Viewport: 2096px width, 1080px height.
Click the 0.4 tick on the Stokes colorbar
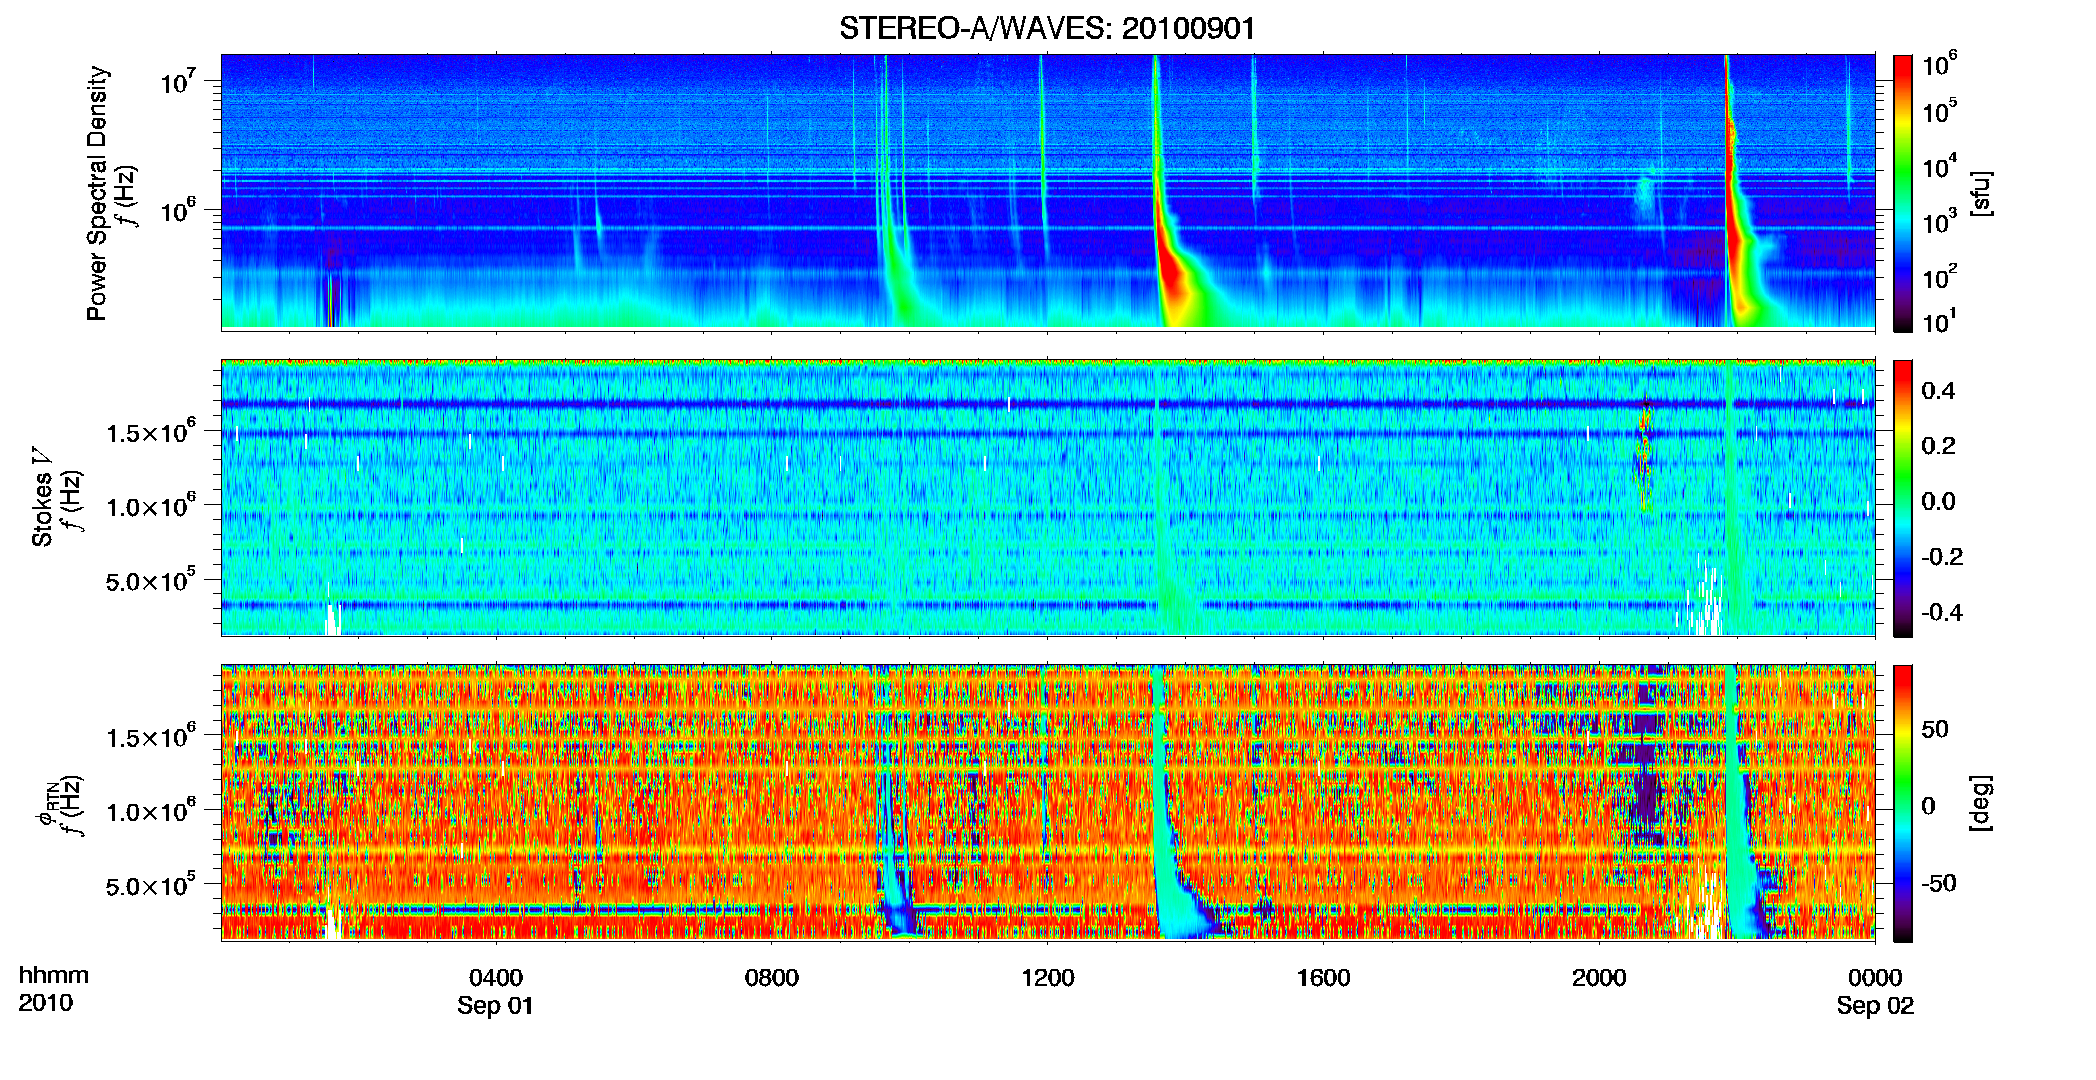[1938, 391]
